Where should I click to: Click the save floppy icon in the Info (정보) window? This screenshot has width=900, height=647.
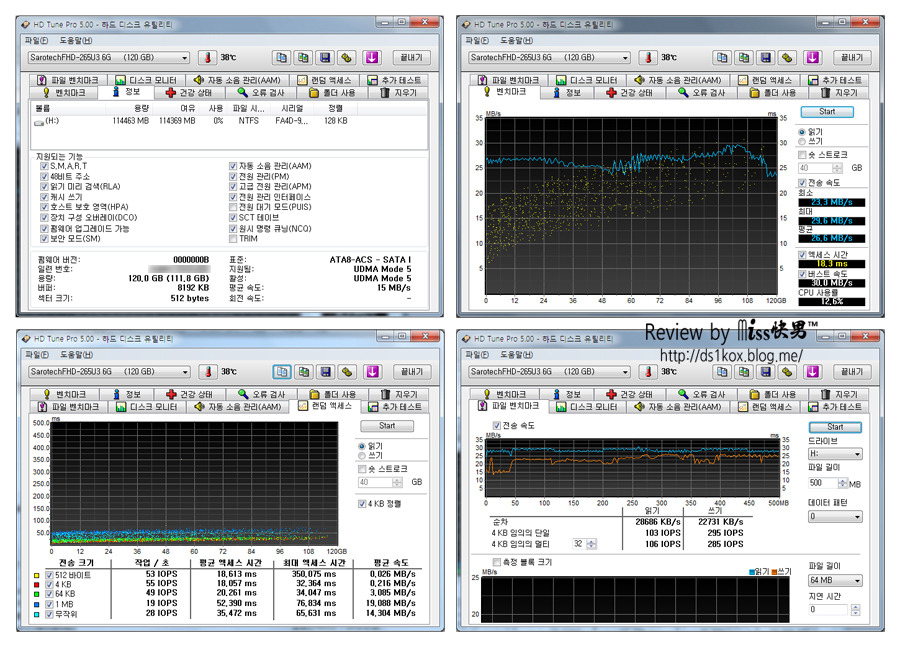click(x=325, y=57)
